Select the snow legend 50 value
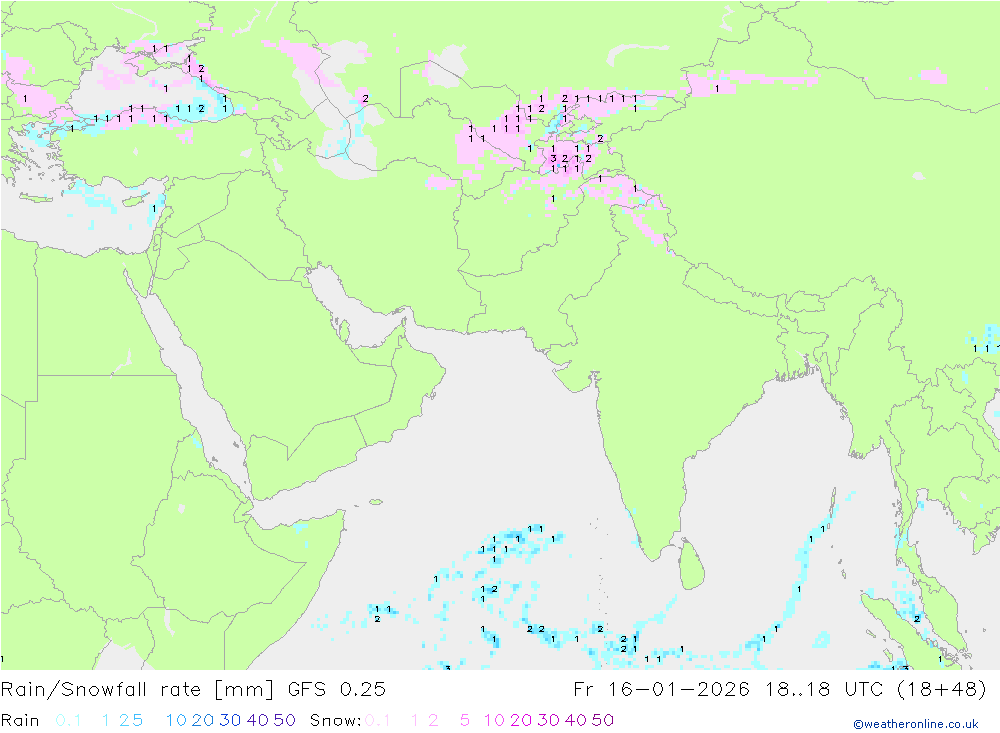Image resolution: width=1000 pixels, height=733 pixels. click(603, 720)
